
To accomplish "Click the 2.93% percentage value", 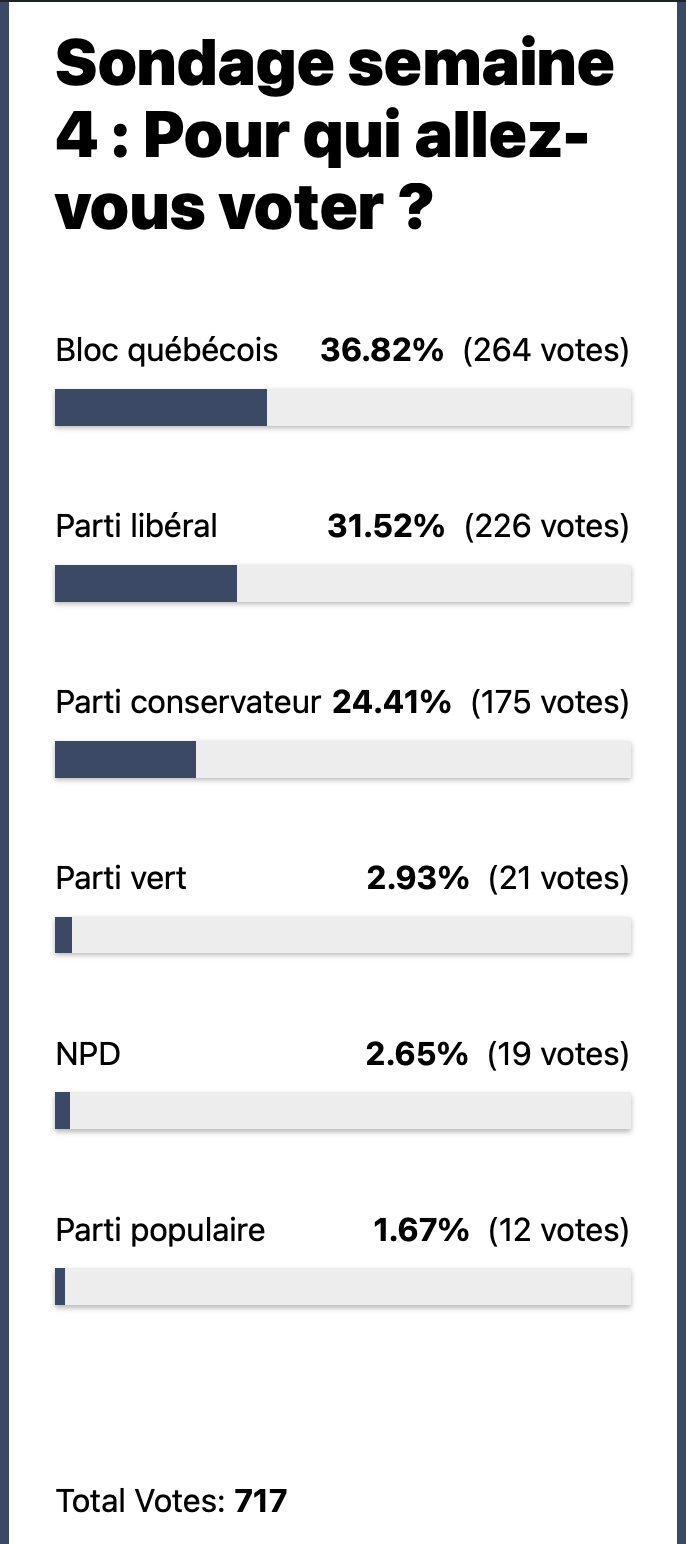I will point(417,878).
